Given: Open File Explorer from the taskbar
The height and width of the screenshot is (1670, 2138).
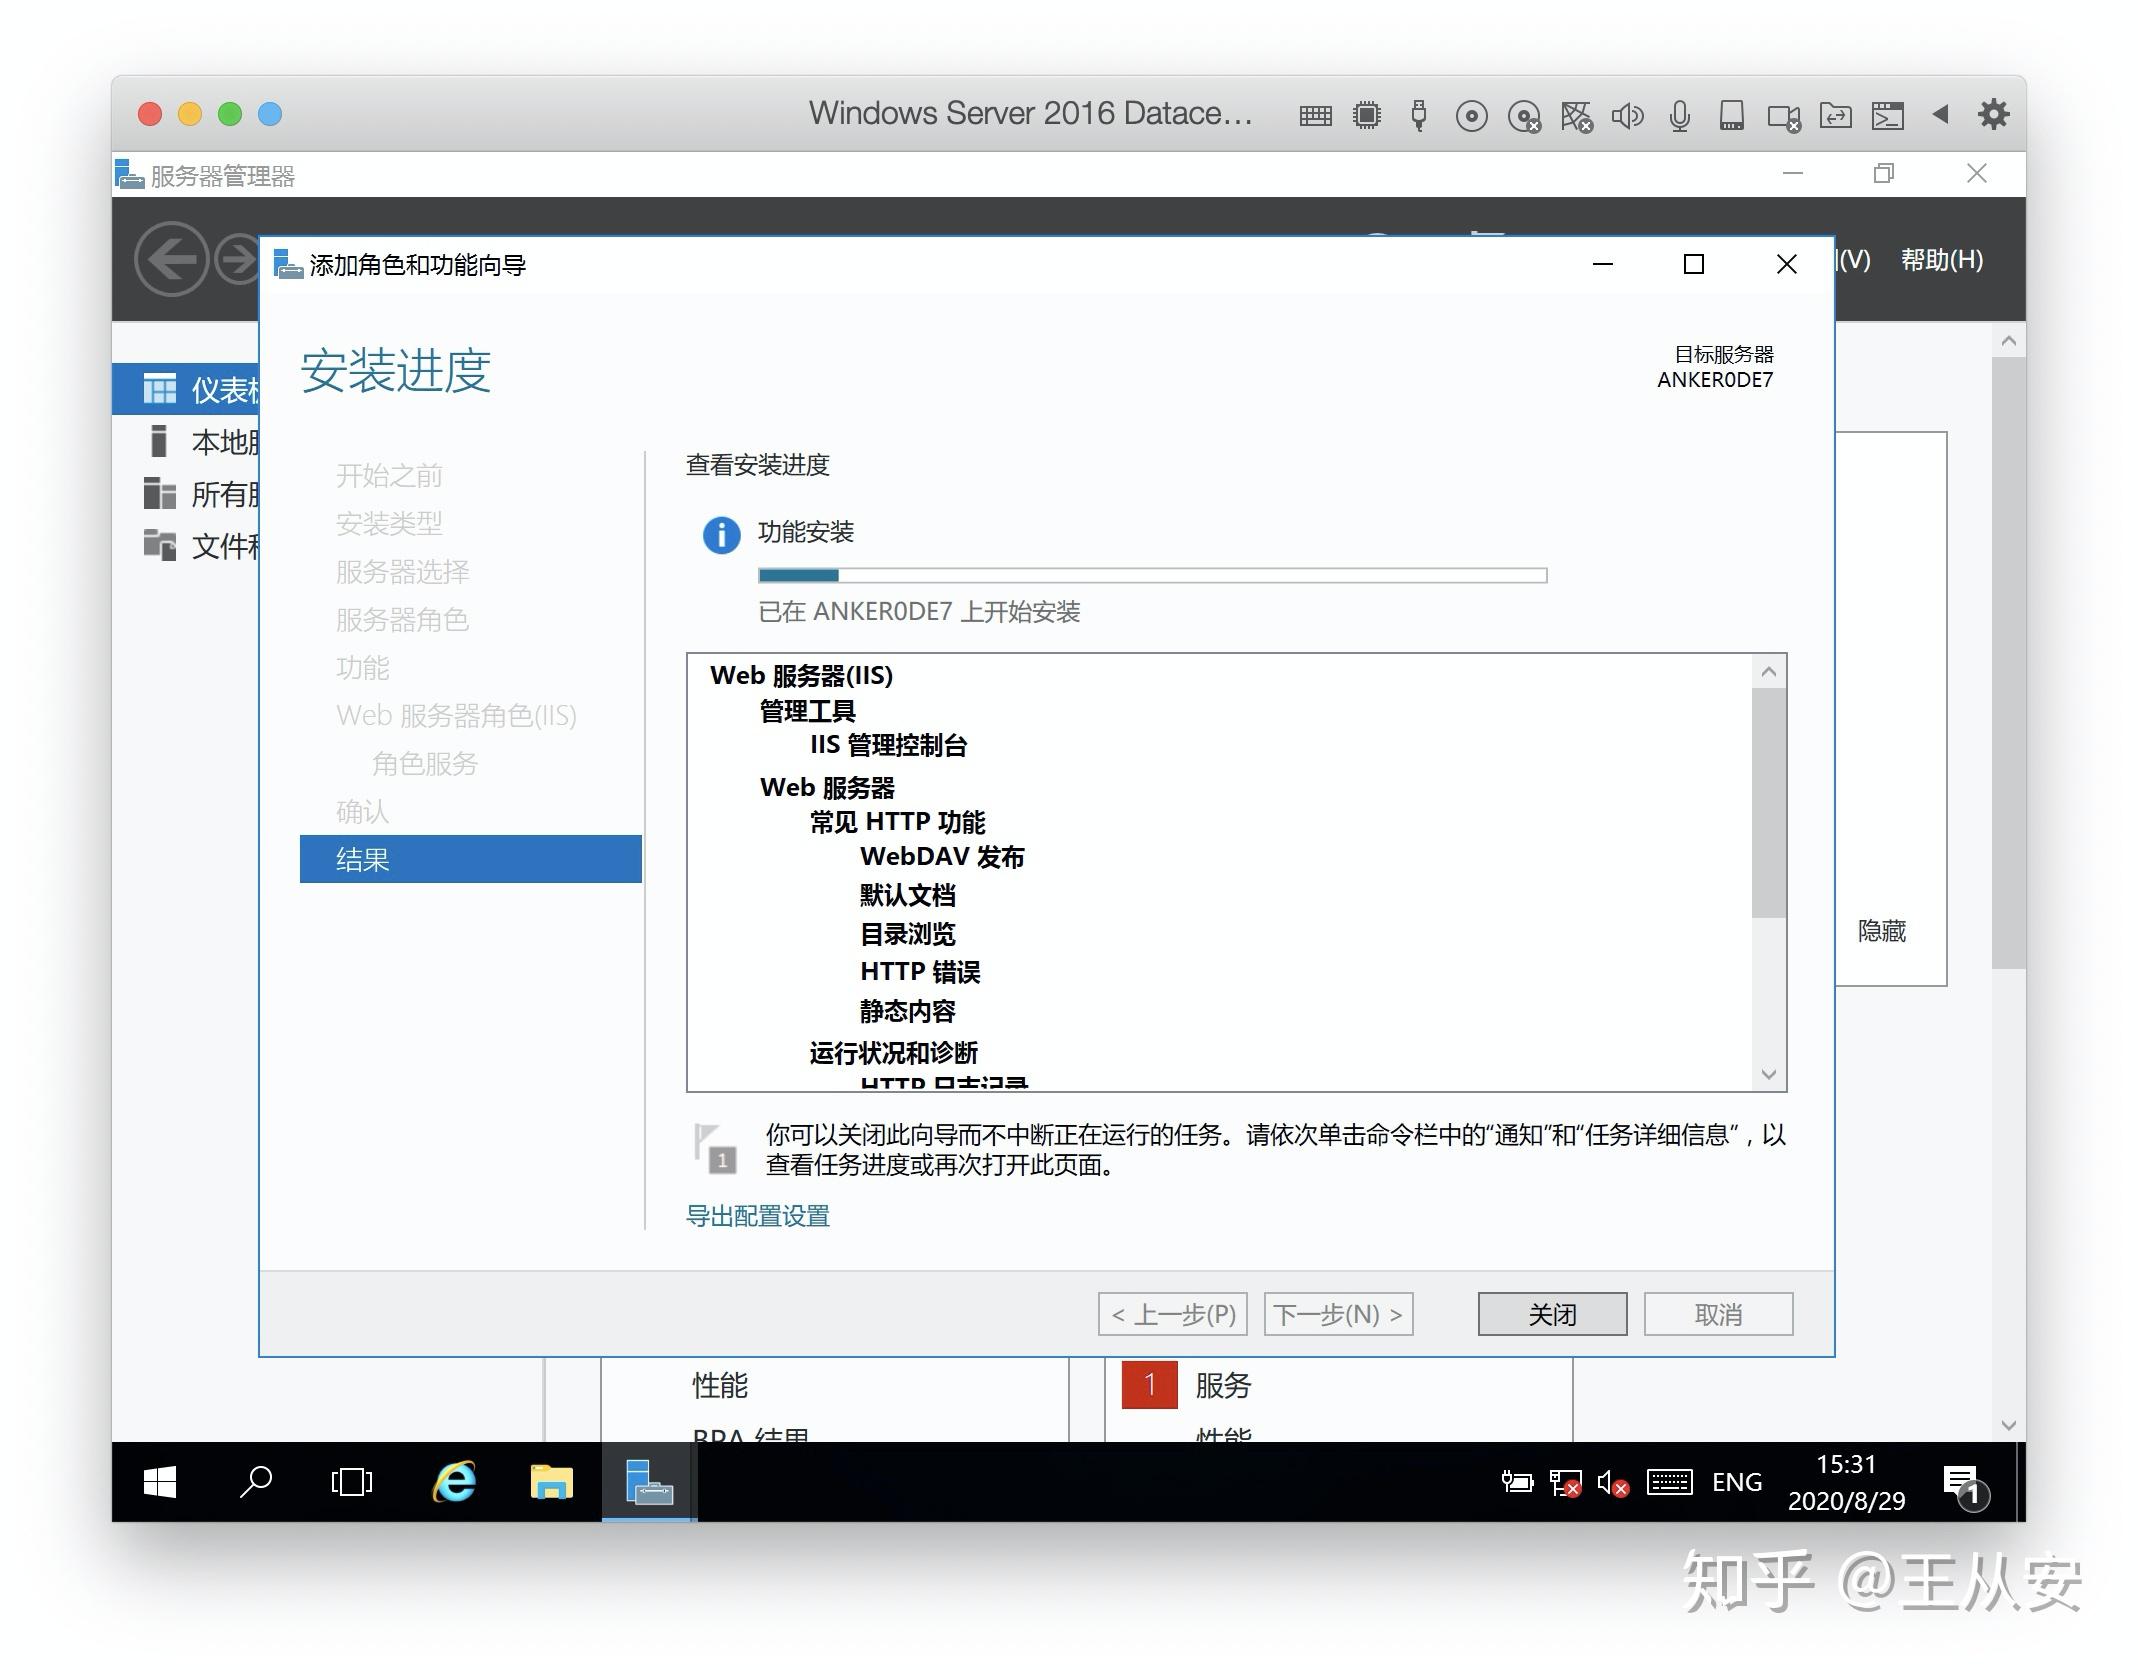Looking at the screenshot, I should [551, 1482].
